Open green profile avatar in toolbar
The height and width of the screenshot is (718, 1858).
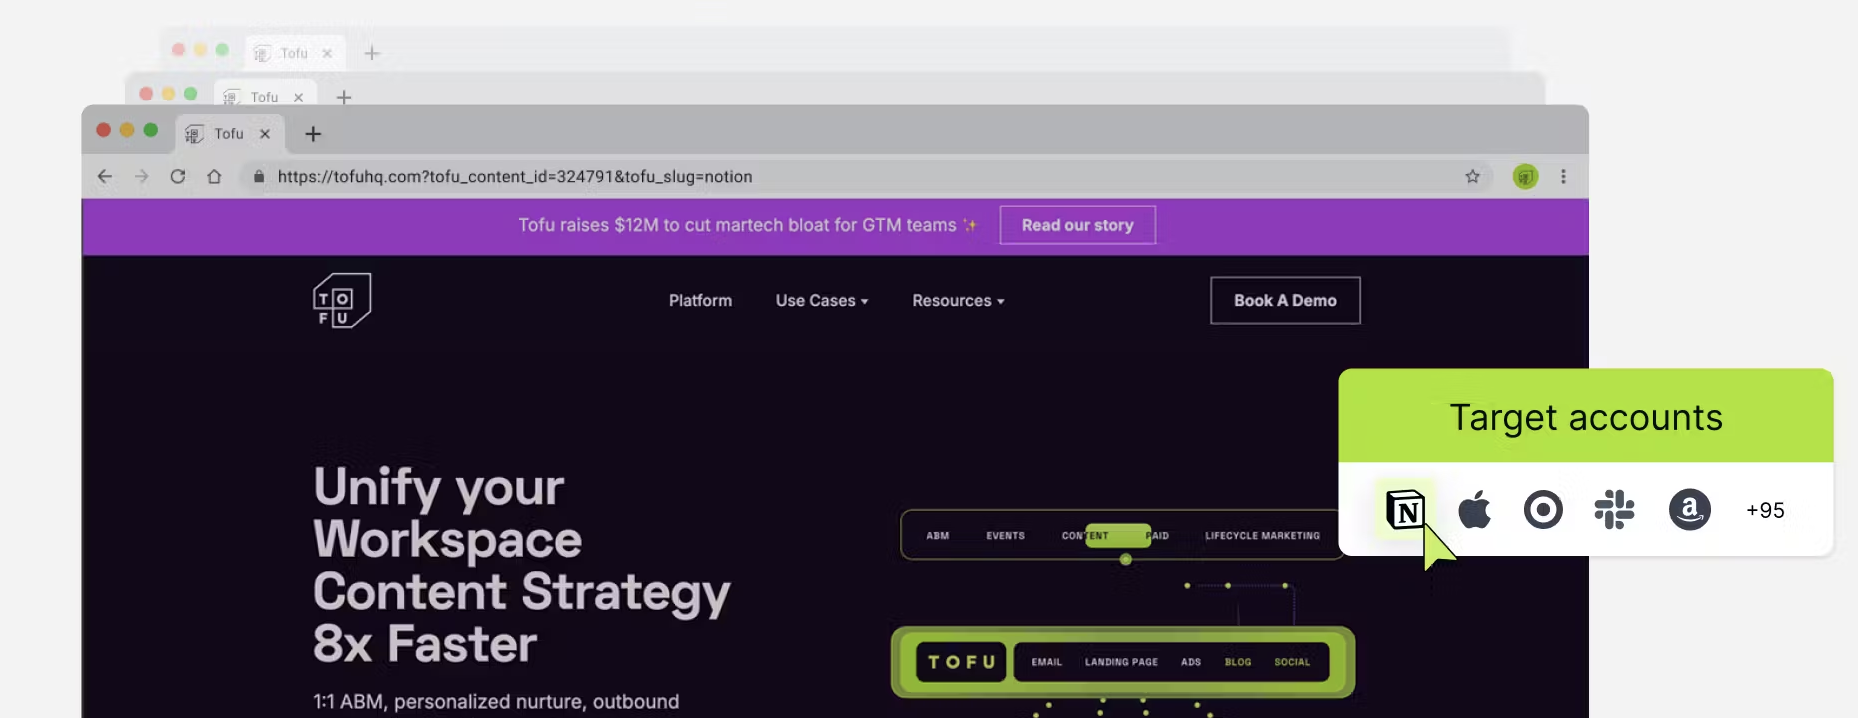tap(1525, 177)
